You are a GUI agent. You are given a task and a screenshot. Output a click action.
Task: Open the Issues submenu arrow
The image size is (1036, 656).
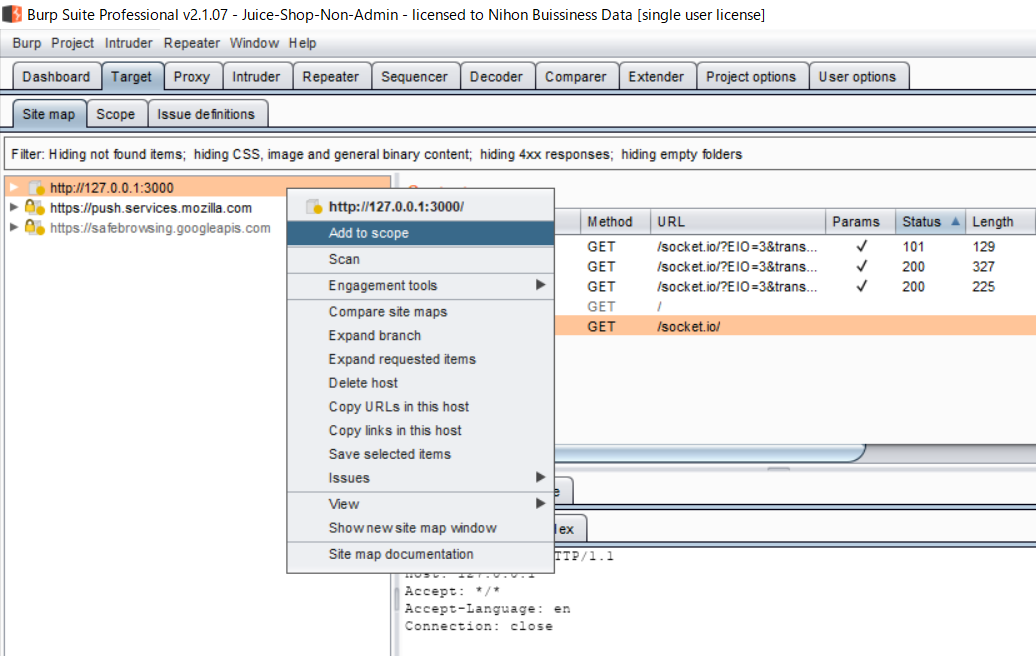click(540, 477)
